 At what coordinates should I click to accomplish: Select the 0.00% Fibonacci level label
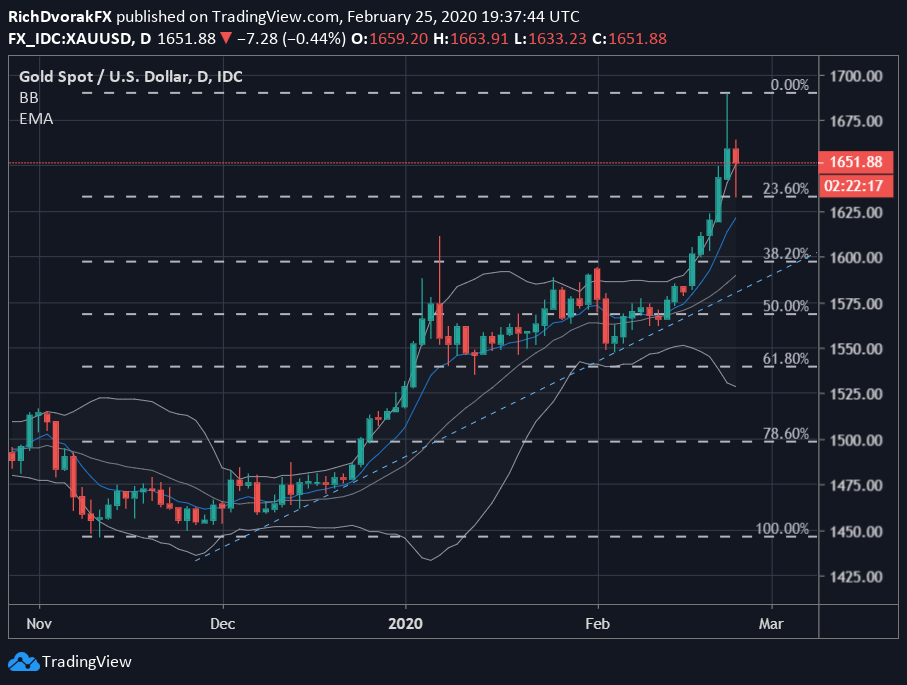point(790,85)
